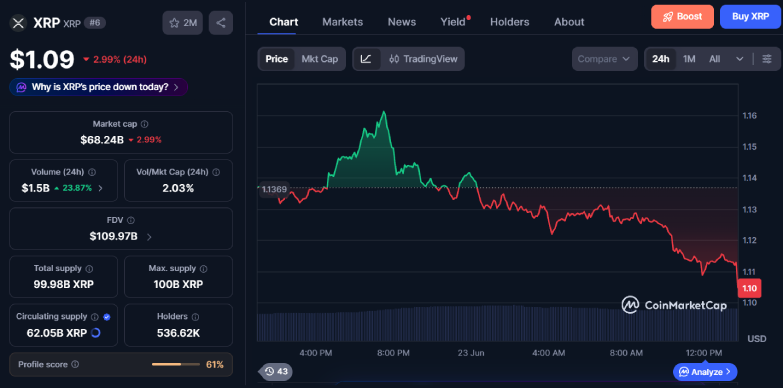Viewport: 783px width, 388px height.
Task: Click the Analyze button
Action: click(x=705, y=372)
